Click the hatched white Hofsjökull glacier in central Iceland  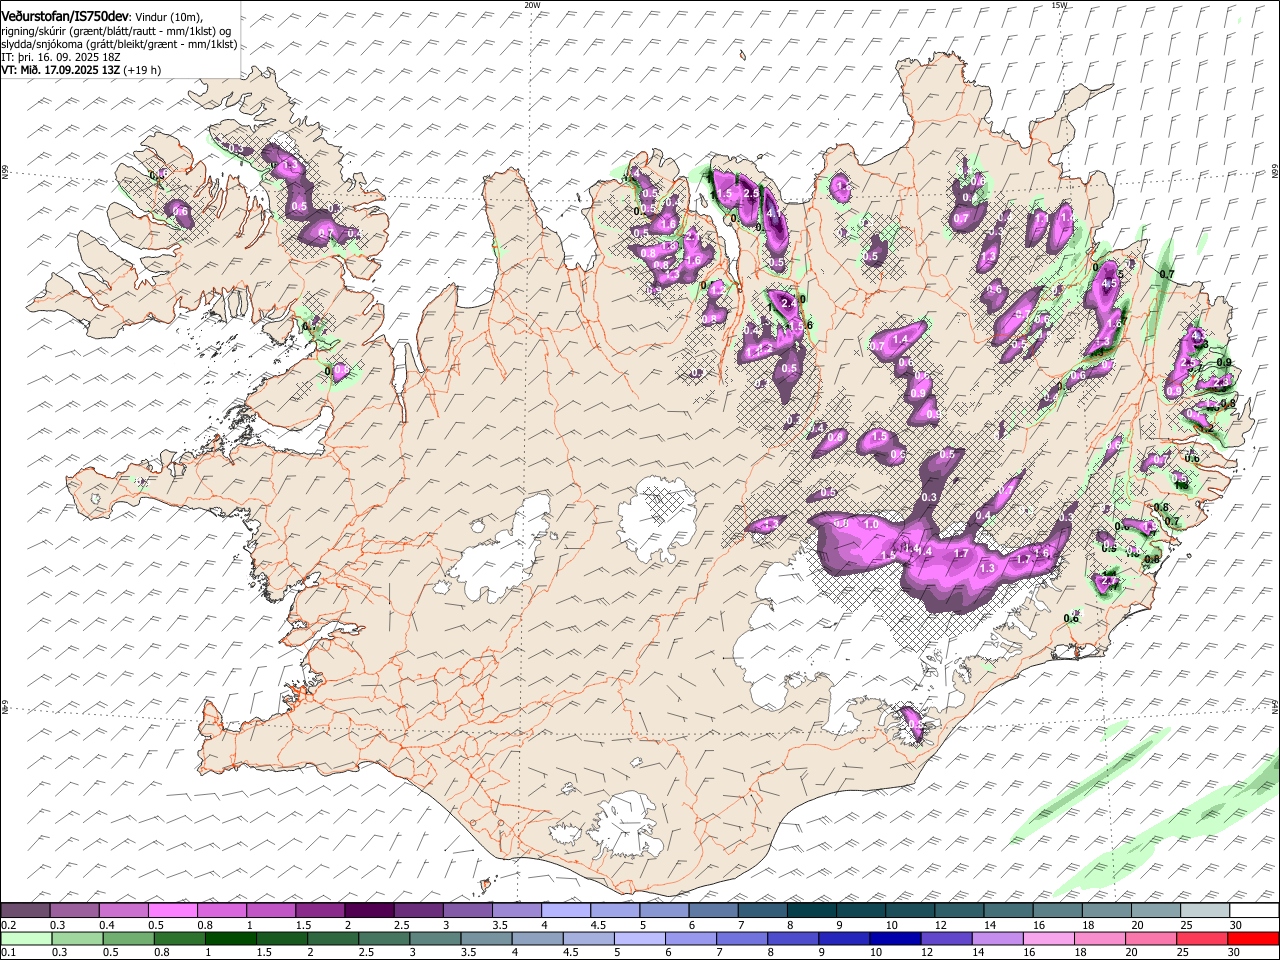point(657,518)
